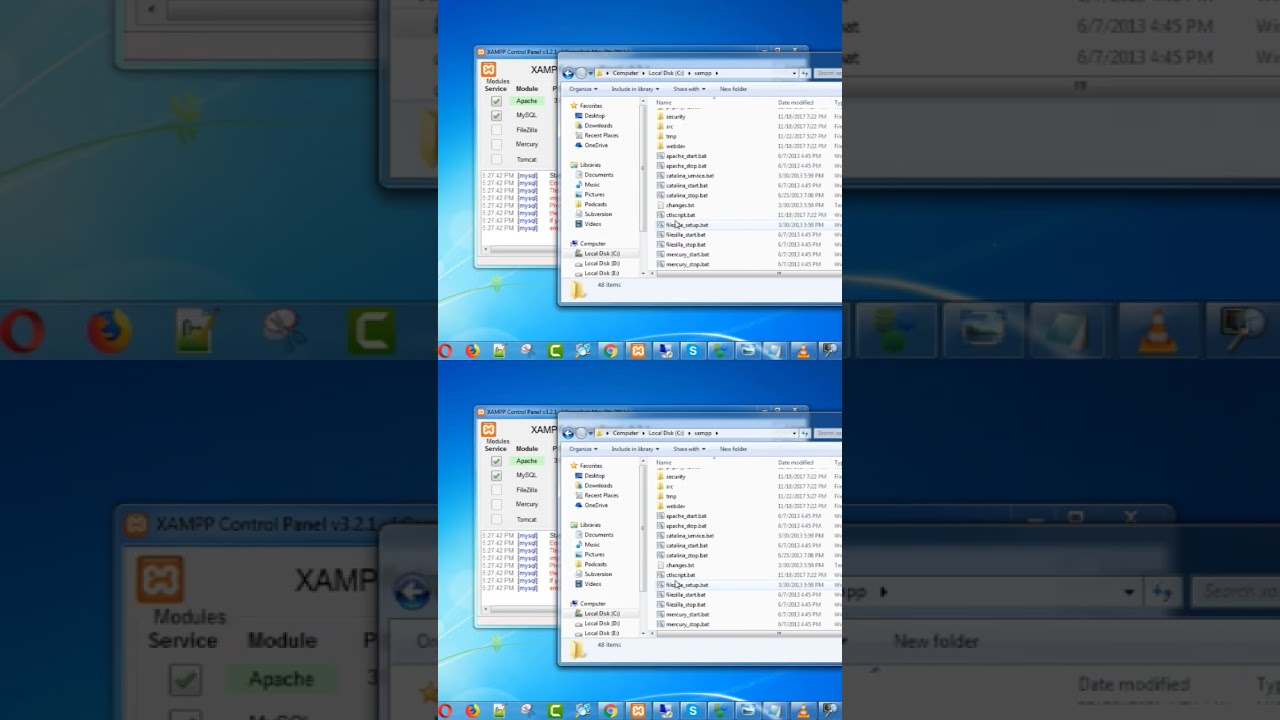The image size is (1280, 720).
Task: Go back with Explorer Back button, top copy
Action: point(568,73)
